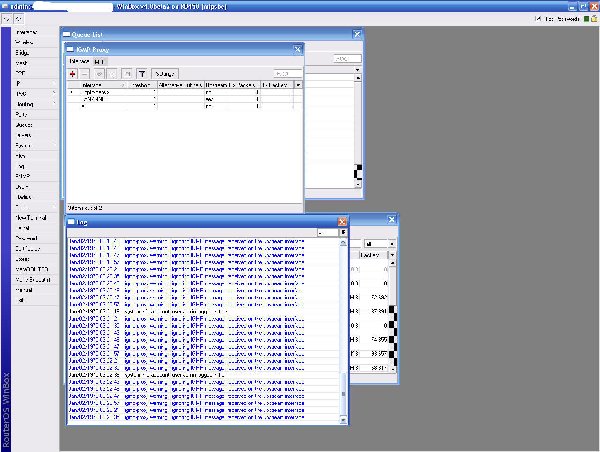Open the column dropdown arrow in the IGMP Proxy table
Screen dimensions: 600x452
coord(298,86)
